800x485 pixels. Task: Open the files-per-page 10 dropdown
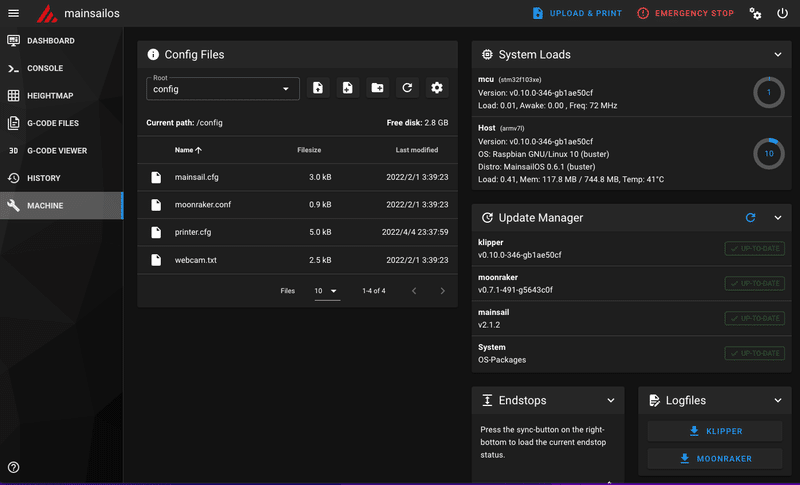pyautogui.click(x=327, y=291)
